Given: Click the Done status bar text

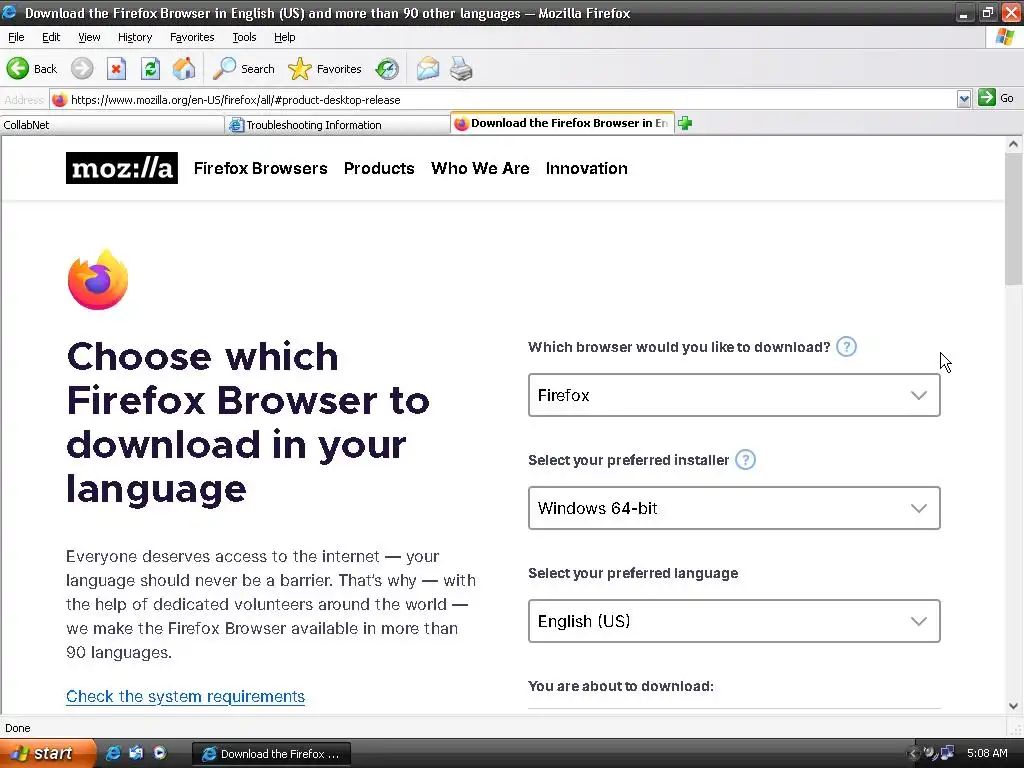Looking at the screenshot, I should 18,728.
